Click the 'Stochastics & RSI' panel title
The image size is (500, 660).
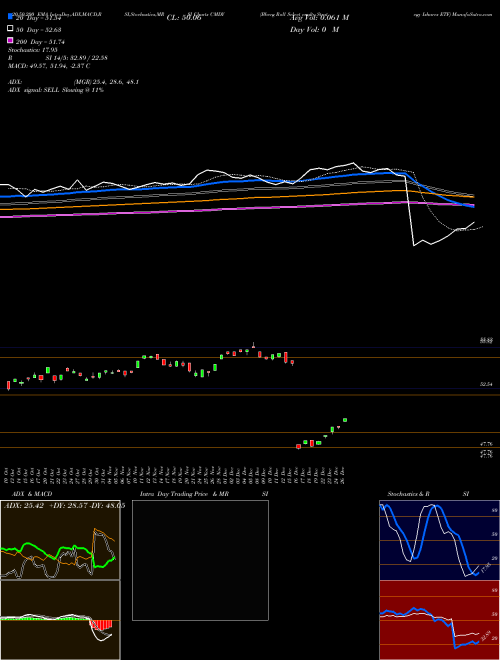428,494
